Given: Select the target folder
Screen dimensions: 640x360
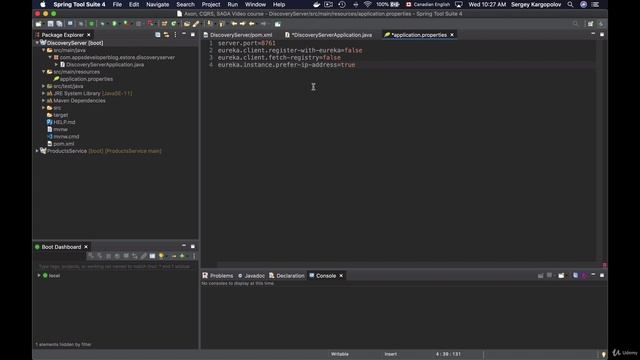Looking at the screenshot, I should tap(60, 115).
